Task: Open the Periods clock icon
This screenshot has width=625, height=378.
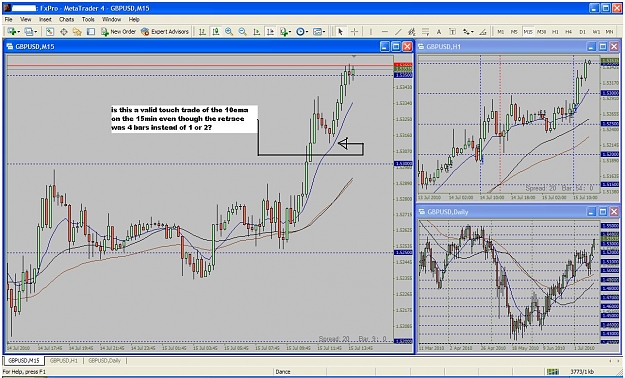Action: click(300, 32)
